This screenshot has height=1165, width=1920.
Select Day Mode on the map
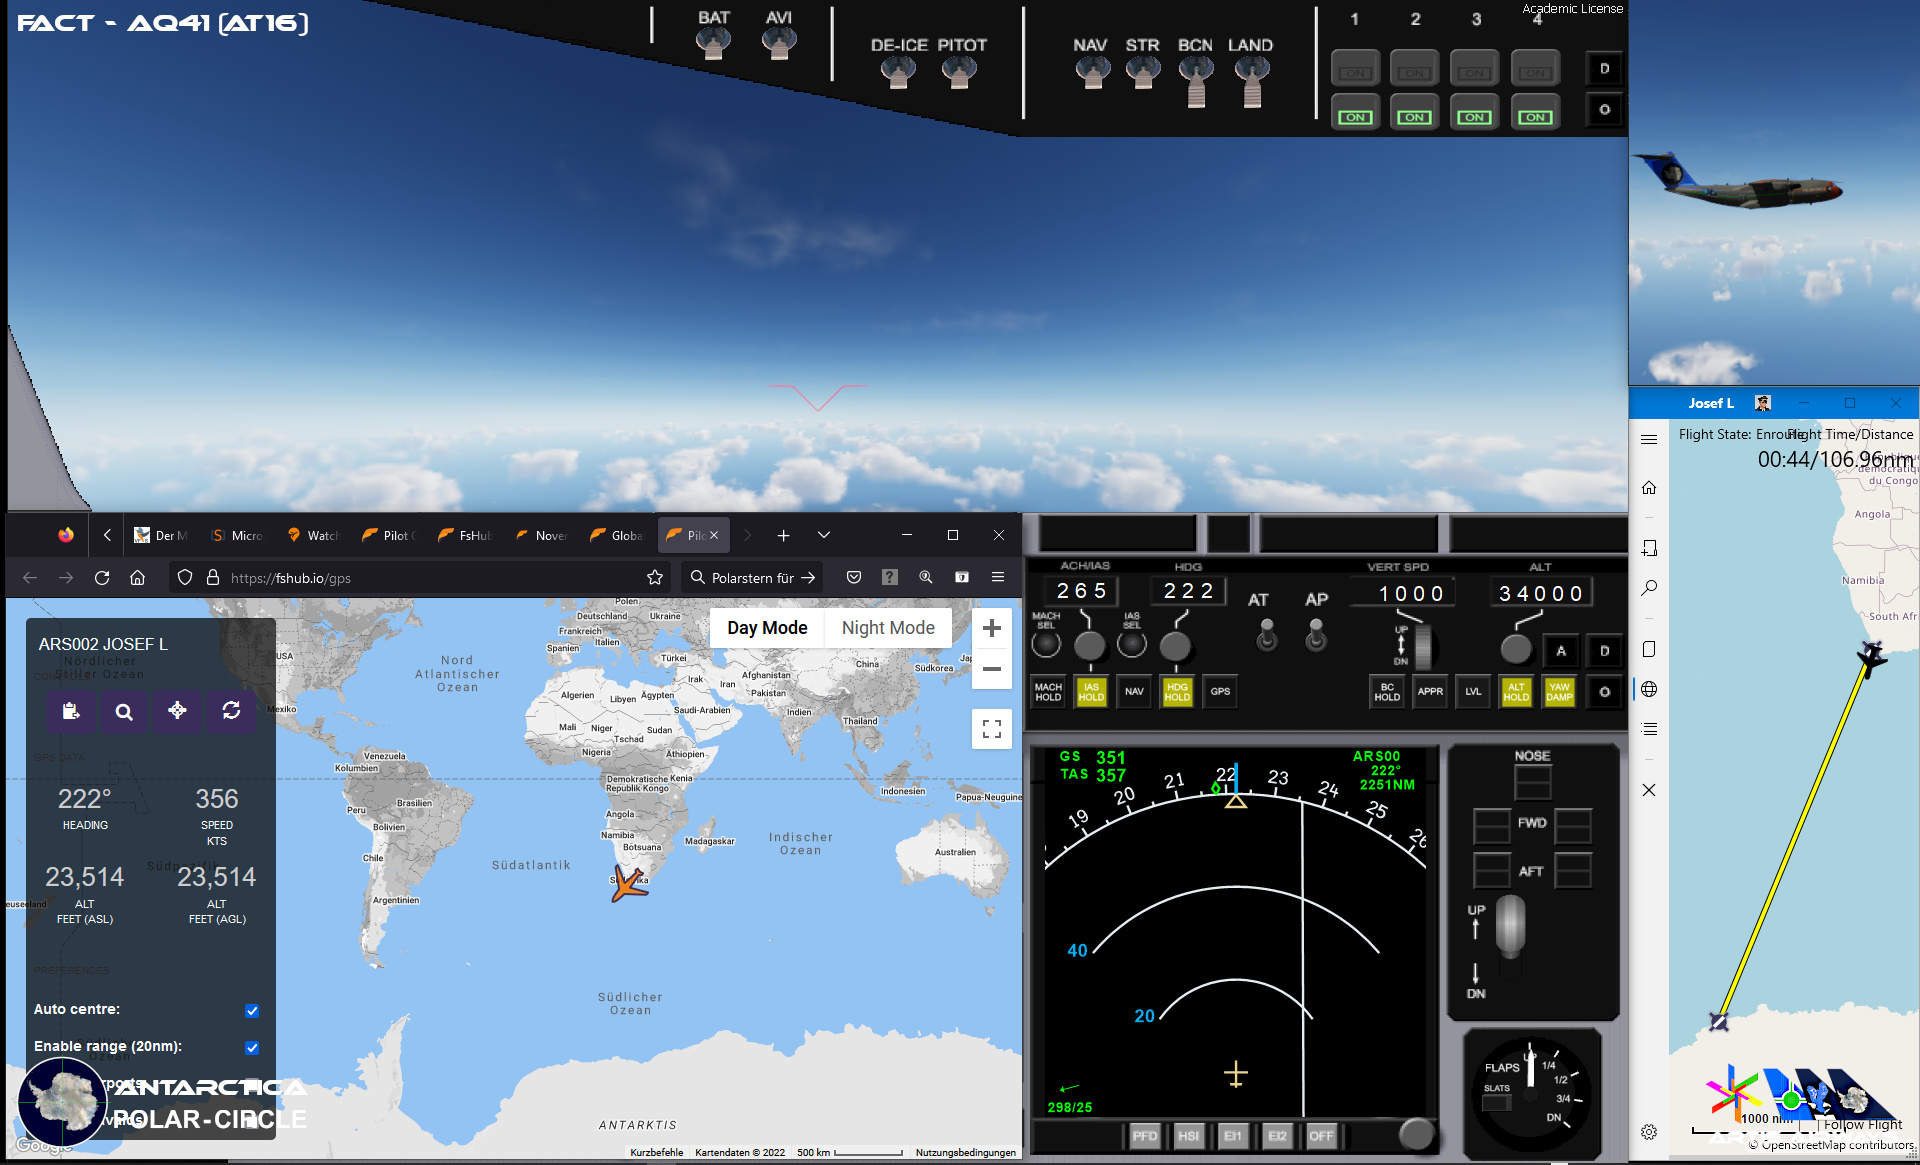[x=767, y=628]
